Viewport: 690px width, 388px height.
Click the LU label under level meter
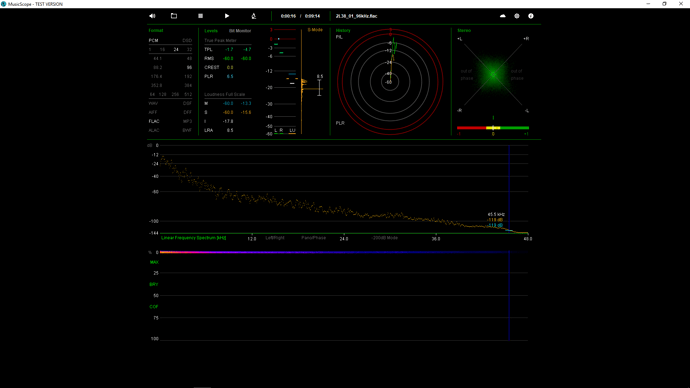point(292,130)
